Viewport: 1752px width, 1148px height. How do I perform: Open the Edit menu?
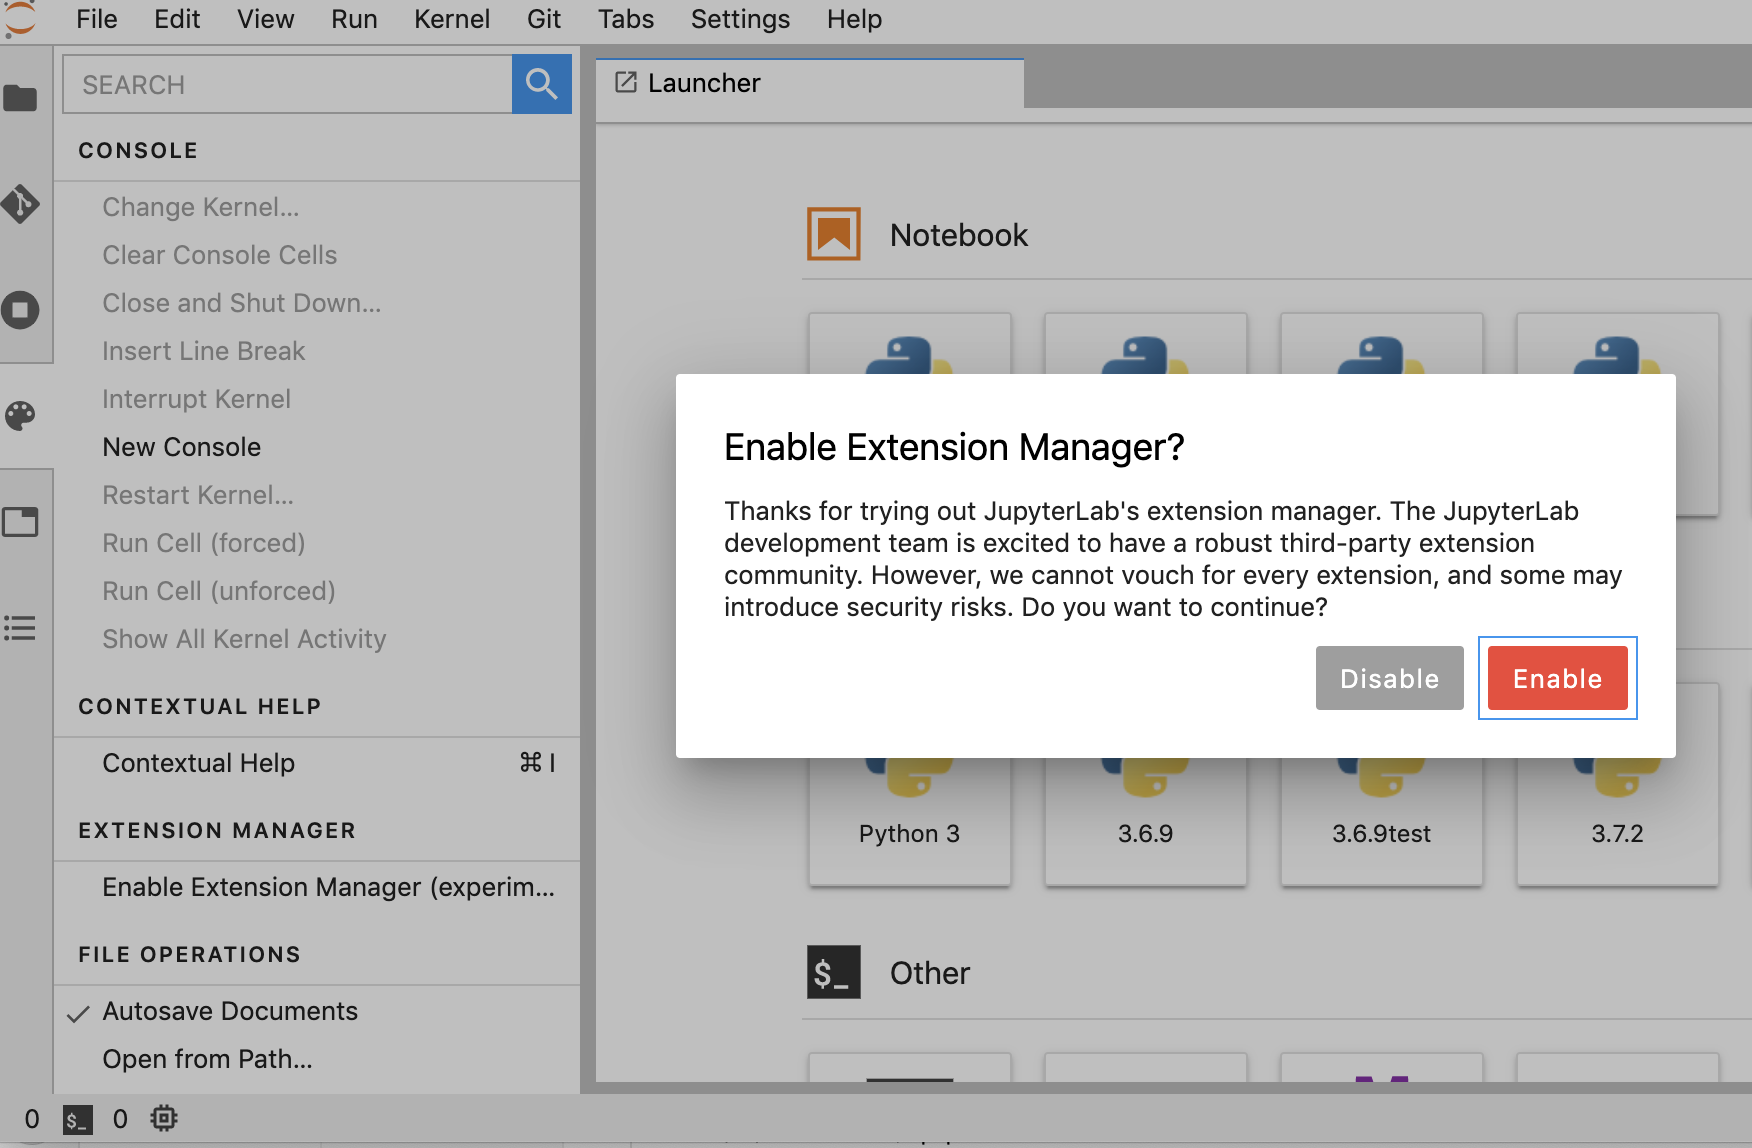coord(177,19)
